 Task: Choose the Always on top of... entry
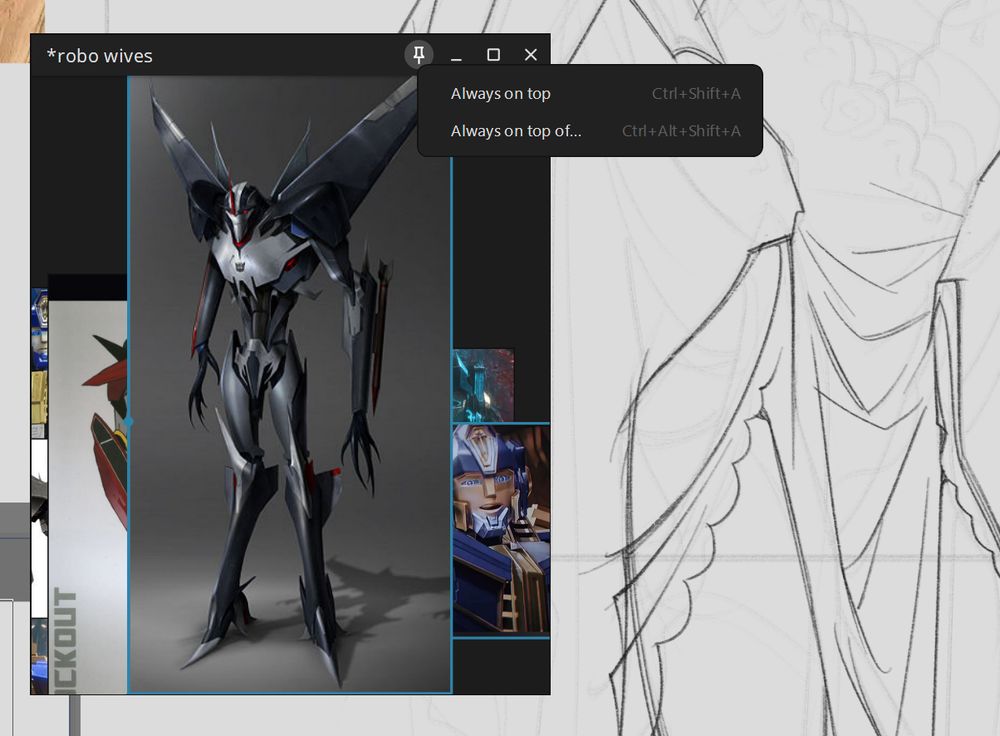[516, 131]
